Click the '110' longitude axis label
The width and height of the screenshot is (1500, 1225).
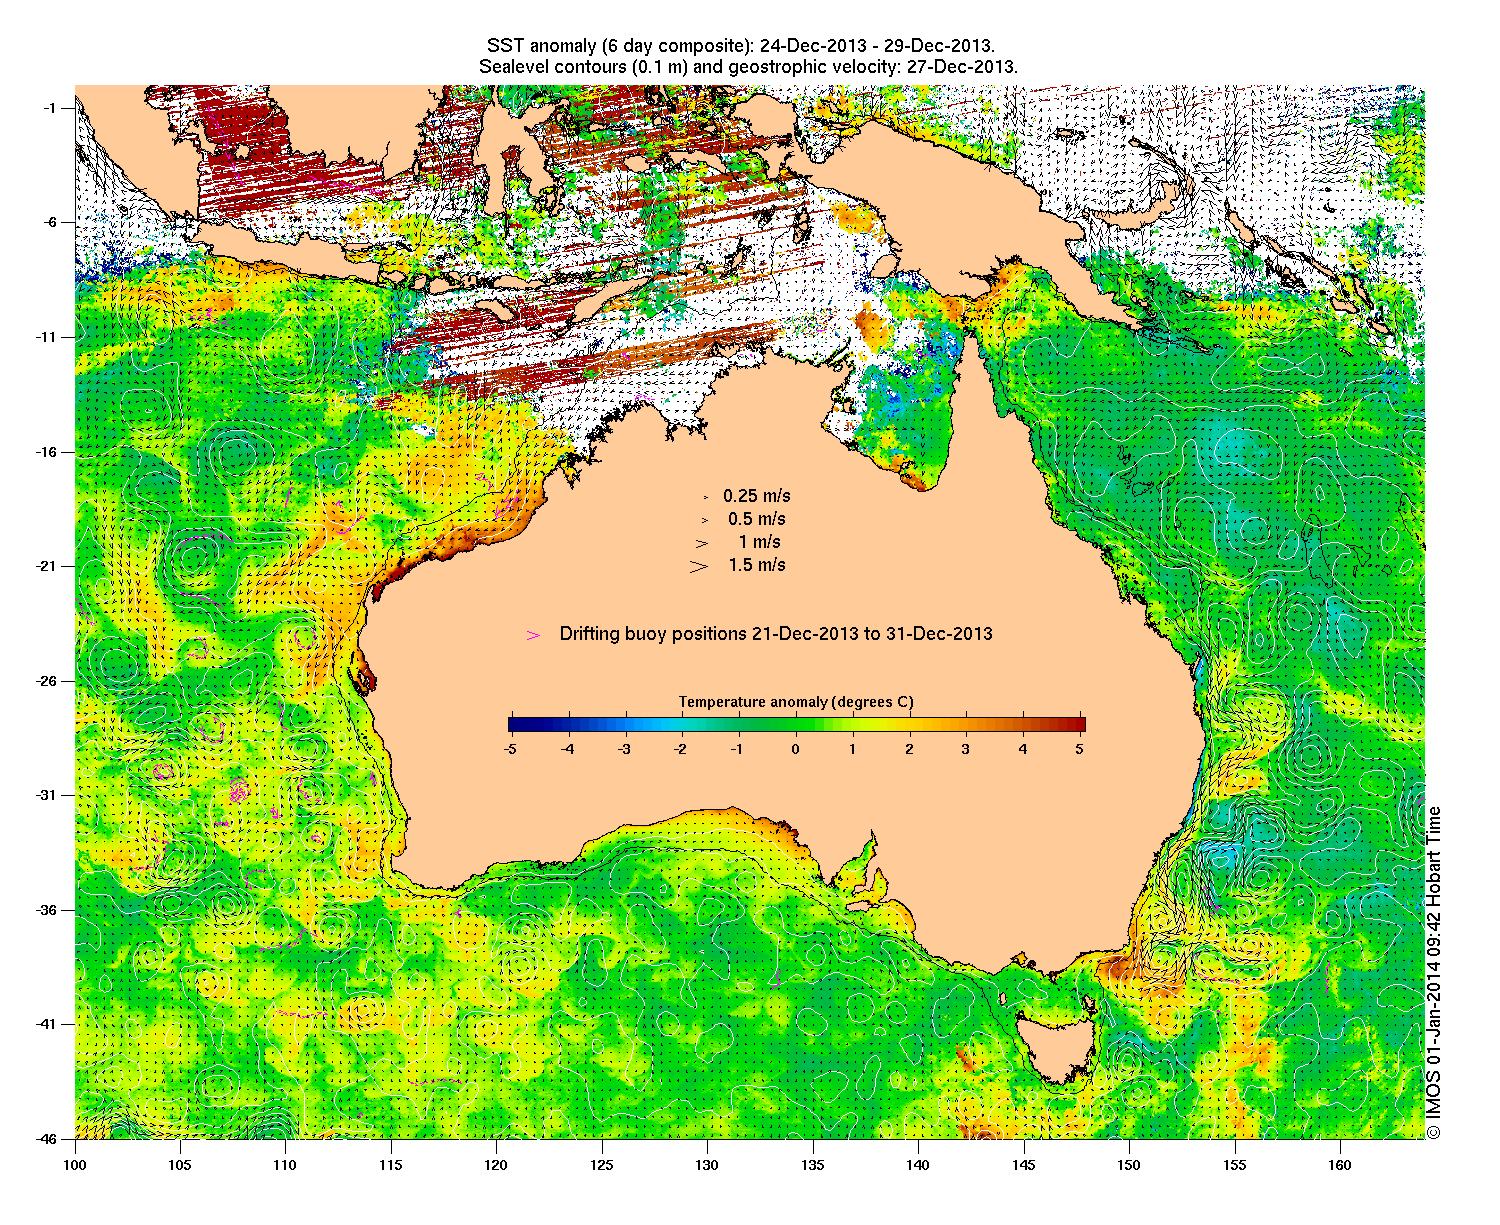tap(285, 1164)
